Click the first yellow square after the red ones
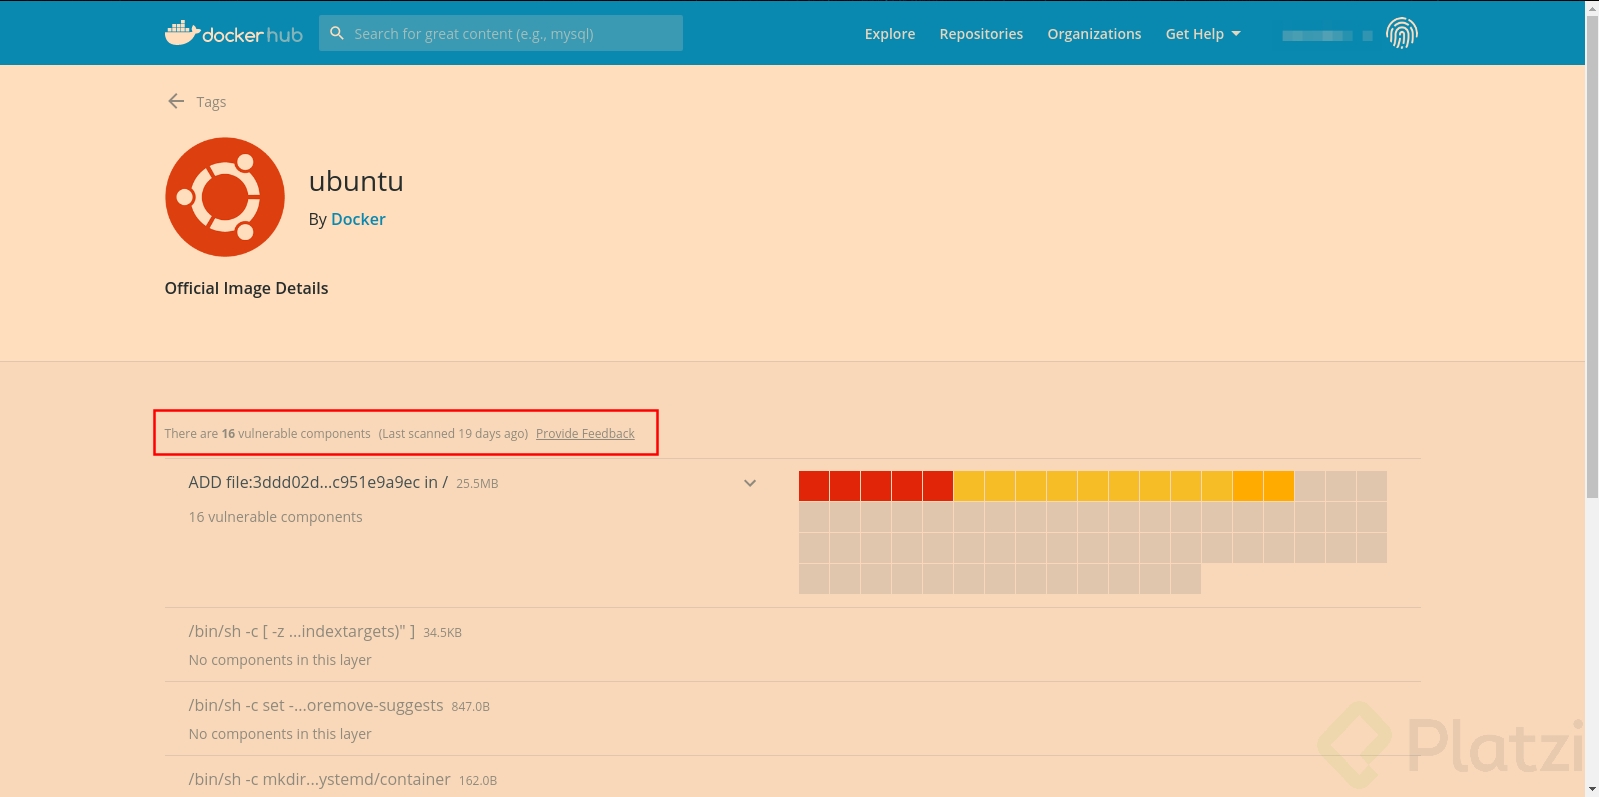Image resolution: width=1599 pixels, height=797 pixels. click(x=969, y=486)
